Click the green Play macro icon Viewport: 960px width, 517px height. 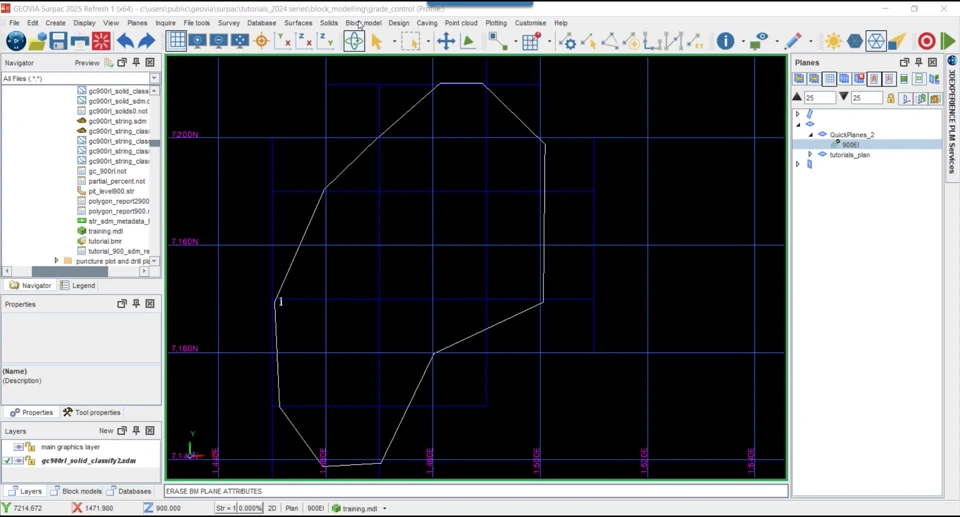[x=948, y=42]
